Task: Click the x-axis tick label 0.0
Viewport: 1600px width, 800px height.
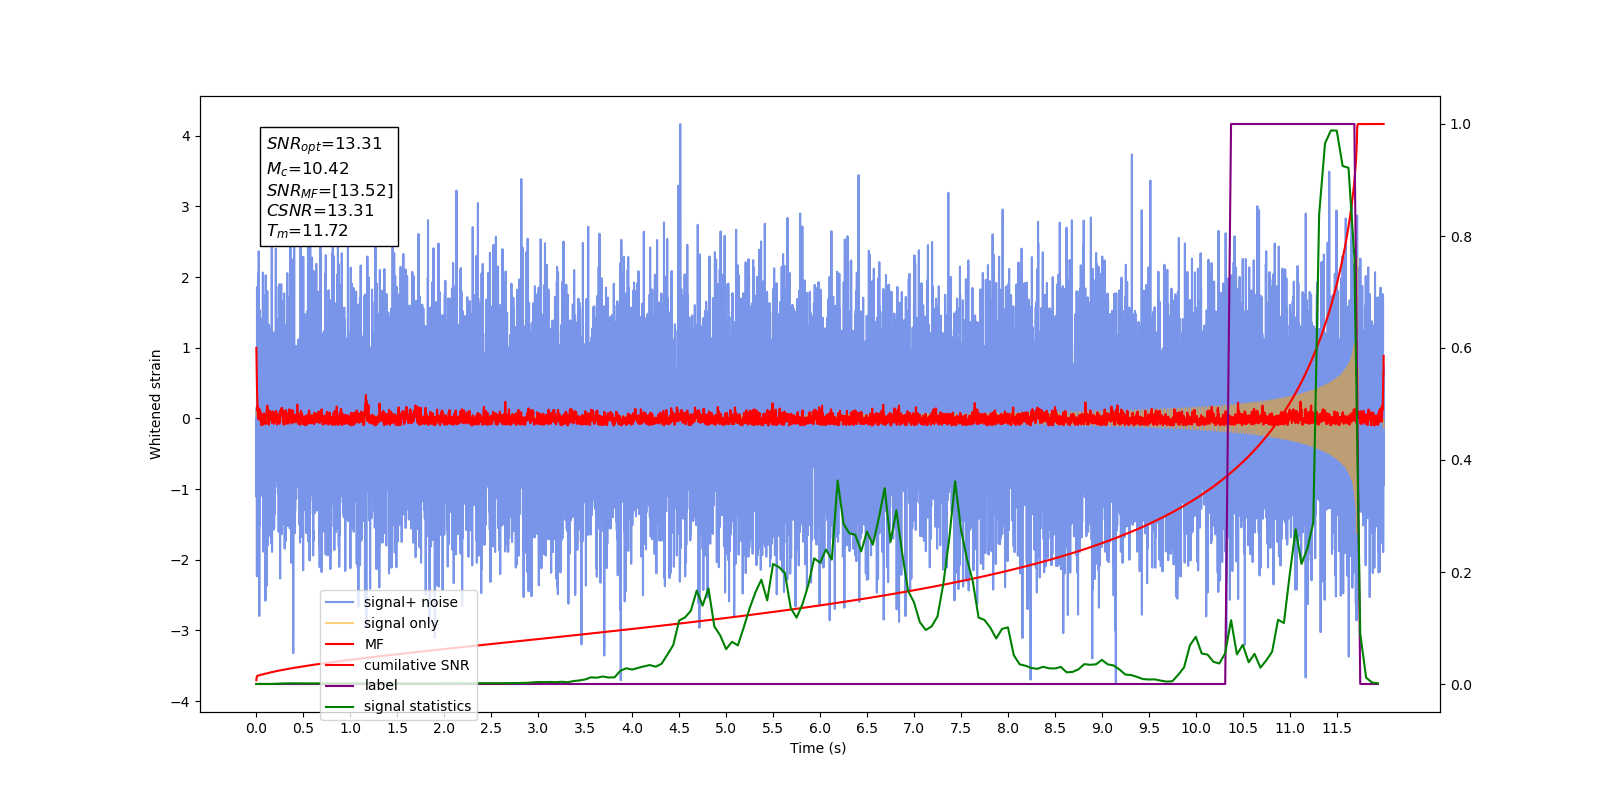Action: pyautogui.click(x=256, y=728)
